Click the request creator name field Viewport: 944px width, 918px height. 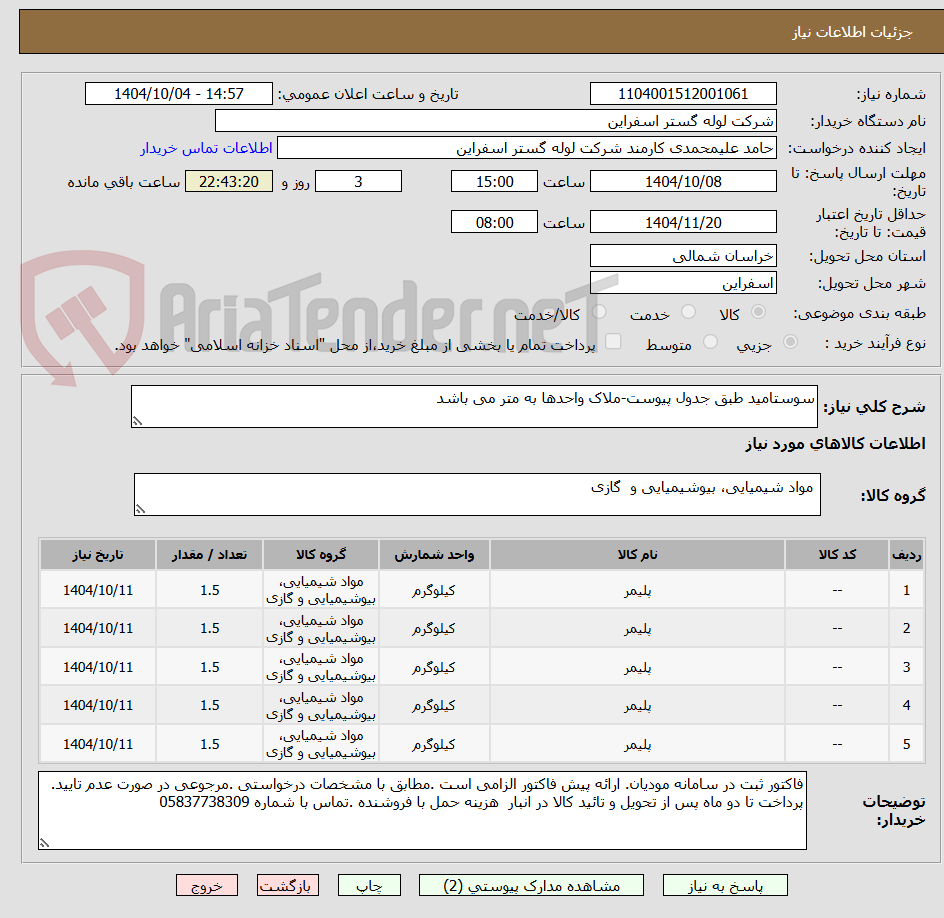tap(527, 148)
